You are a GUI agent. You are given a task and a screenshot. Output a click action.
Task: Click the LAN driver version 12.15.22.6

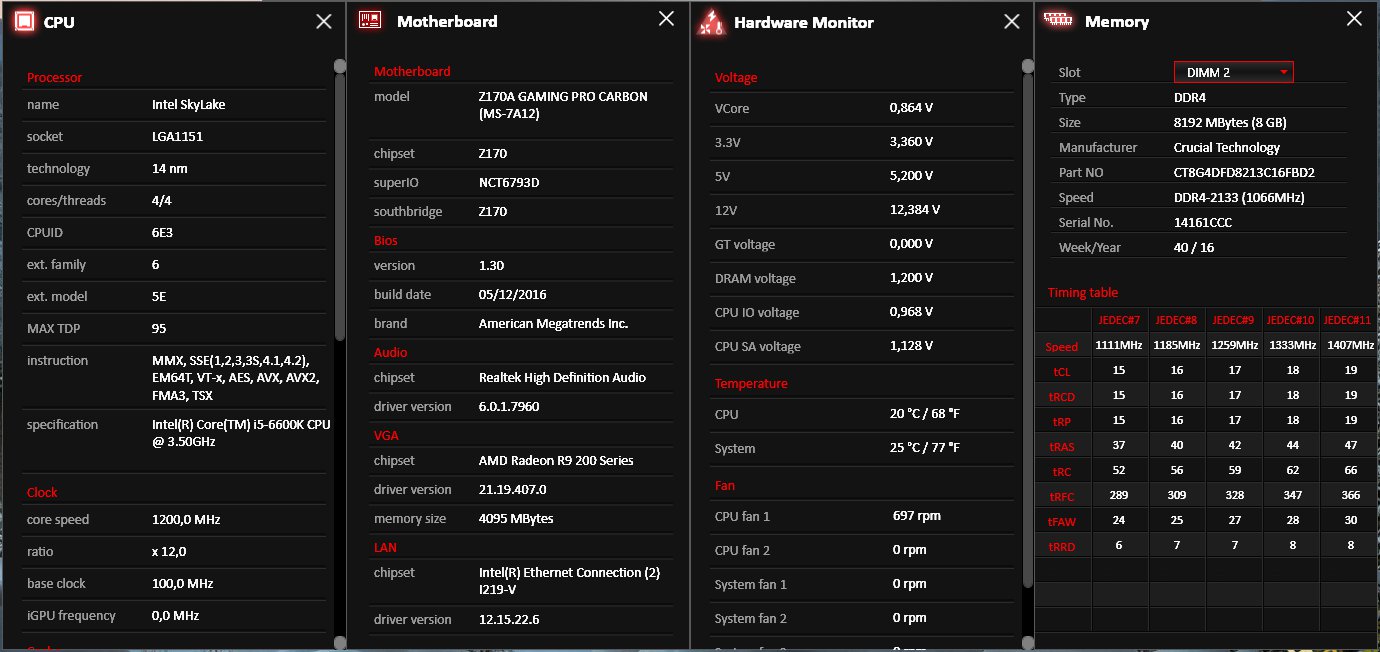pos(509,620)
